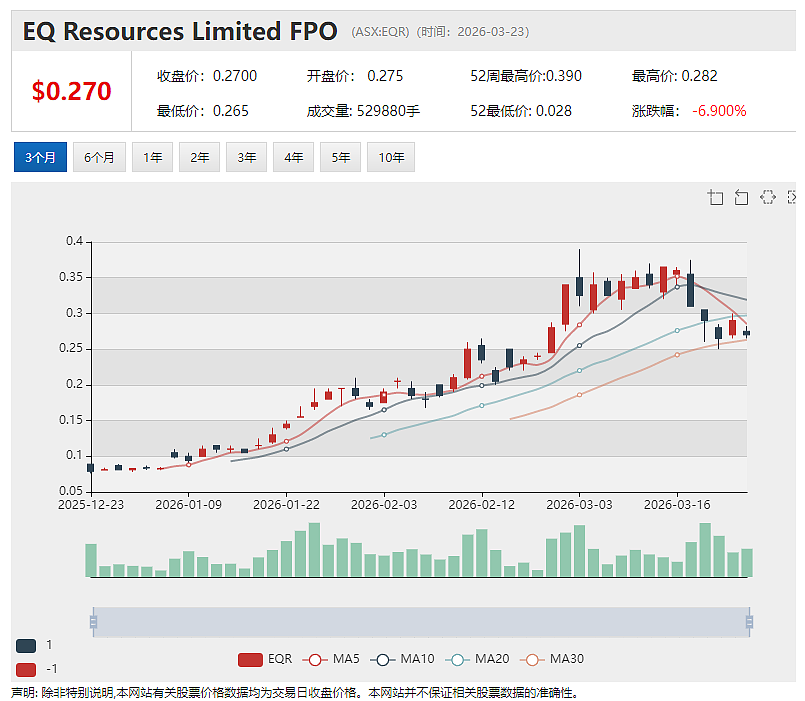The width and height of the screenshot is (805, 701).
Task: Click the 52最低价: 0.028 value
Action: pyautogui.click(x=521, y=111)
